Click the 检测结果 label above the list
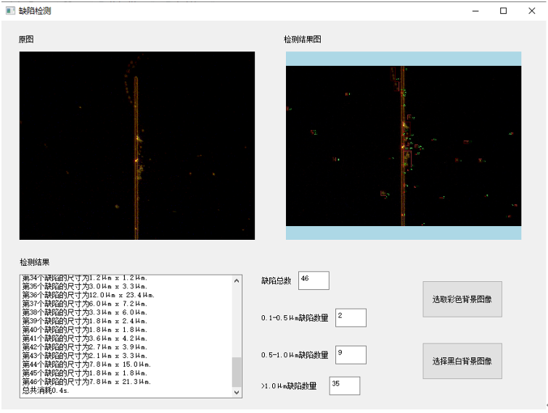This screenshot has height=413, width=548. (x=35, y=262)
